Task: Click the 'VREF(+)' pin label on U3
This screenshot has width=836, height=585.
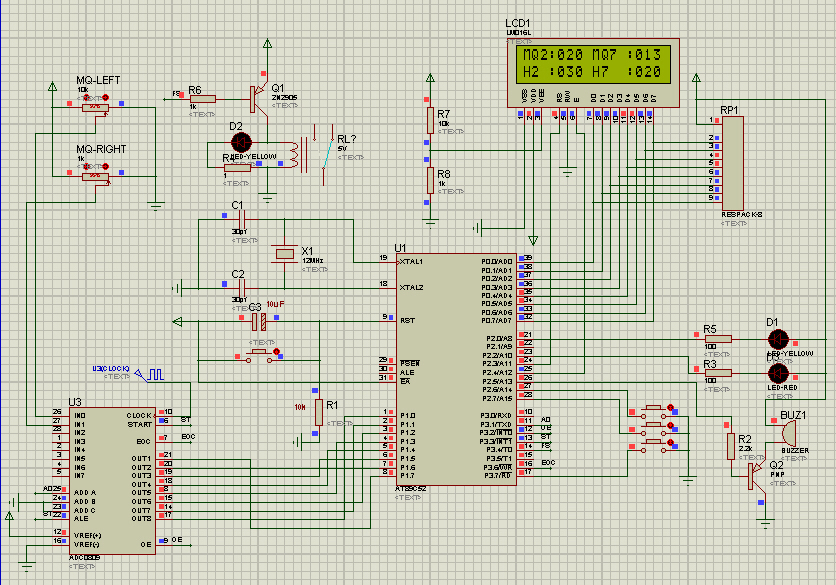Action: [x=87, y=535]
